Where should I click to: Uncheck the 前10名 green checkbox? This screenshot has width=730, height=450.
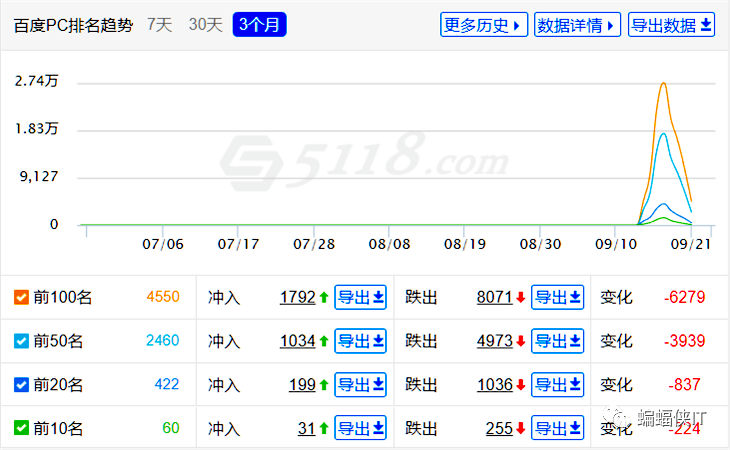coord(21,428)
